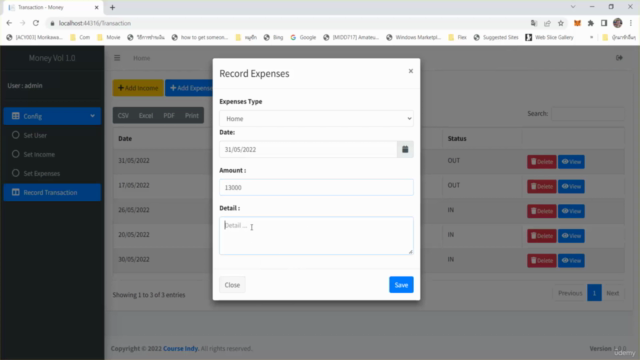Close the Transaction - Money tab
The image size is (640, 360).
(x=97, y=7)
